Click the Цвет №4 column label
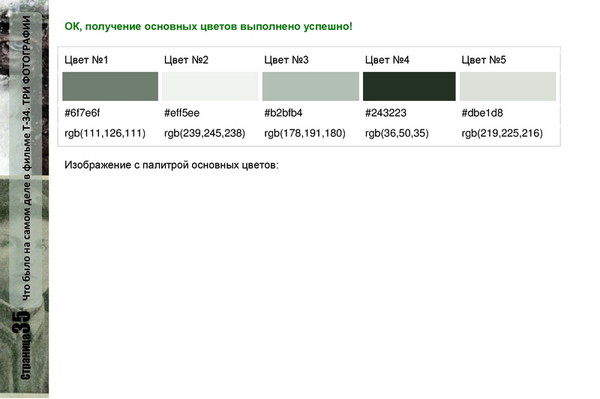The width and height of the screenshot is (600, 399). click(x=387, y=60)
